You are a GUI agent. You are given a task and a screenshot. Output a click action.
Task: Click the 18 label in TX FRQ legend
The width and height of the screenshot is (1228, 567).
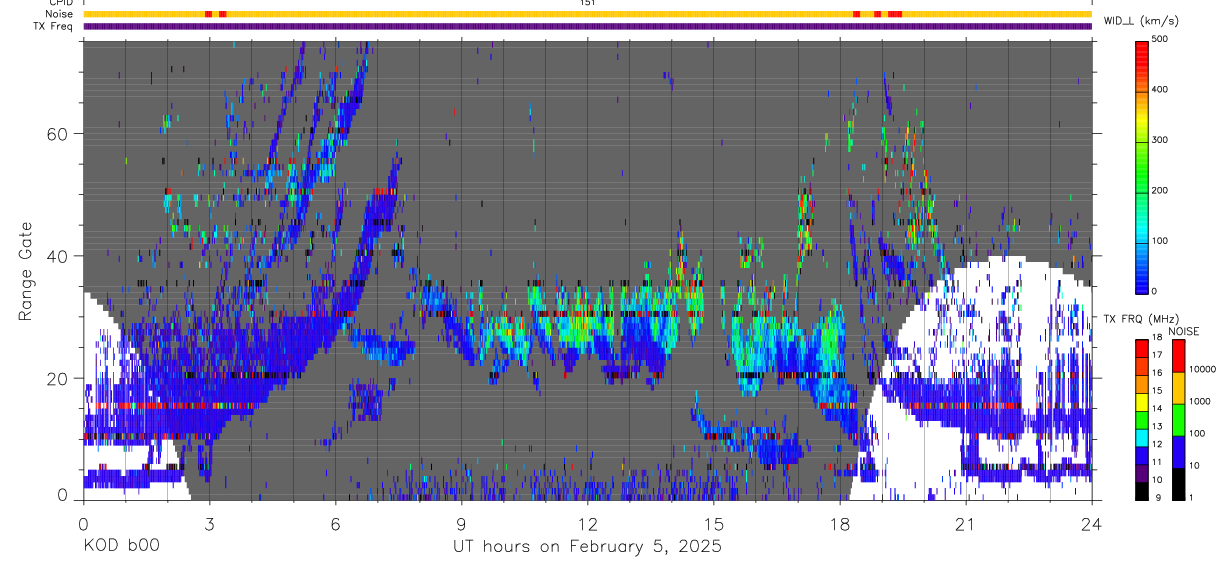click(1157, 338)
